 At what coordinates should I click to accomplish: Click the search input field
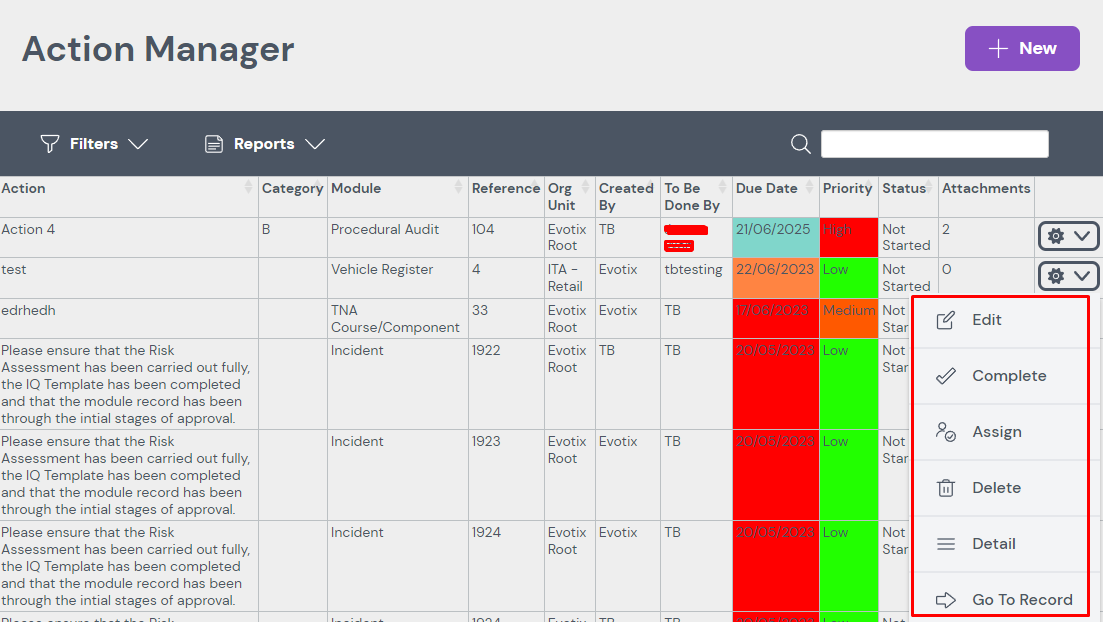(x=934, y=144)
